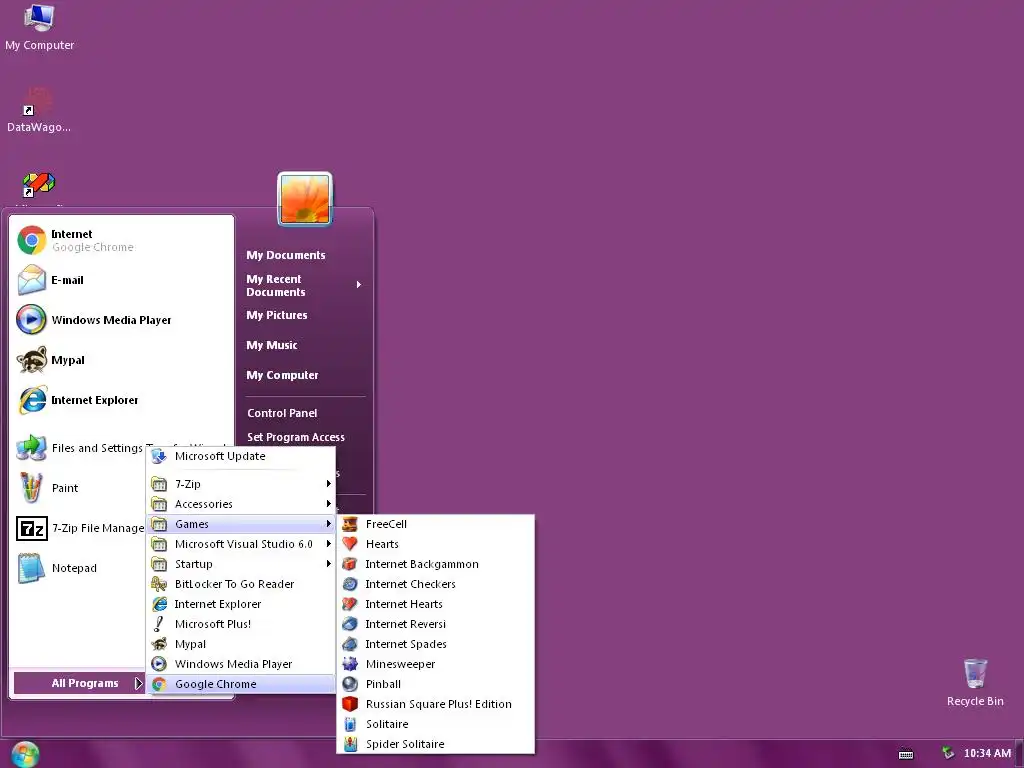Click the 7-Zip File Manager icon
Viewport: 1024px width, 768px height.
coord(31,528)
